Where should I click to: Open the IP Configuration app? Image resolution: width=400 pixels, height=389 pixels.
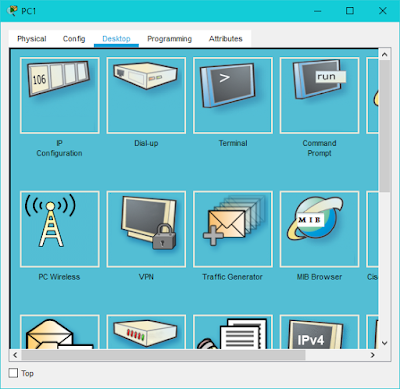[x=60, y=95]
